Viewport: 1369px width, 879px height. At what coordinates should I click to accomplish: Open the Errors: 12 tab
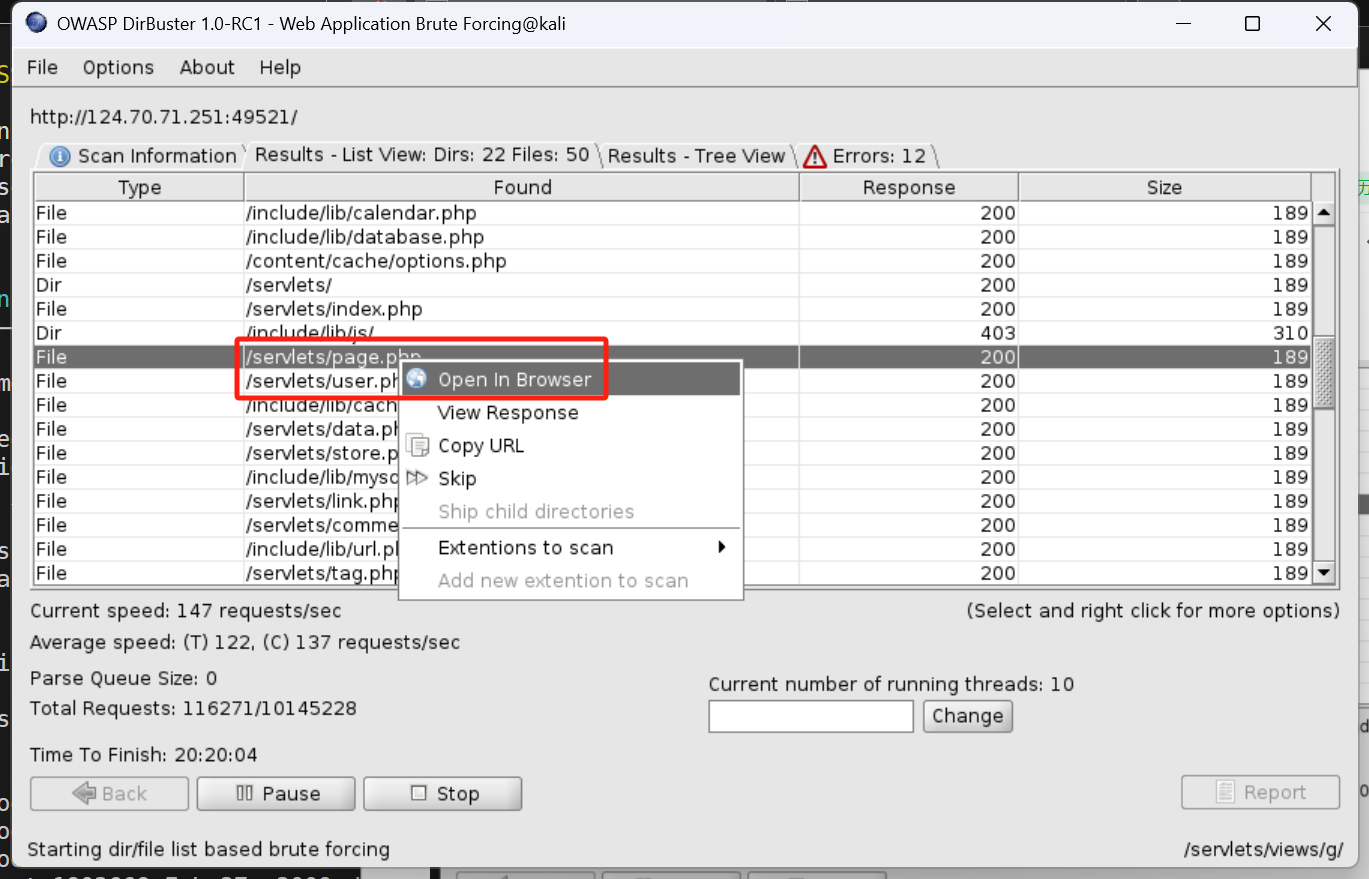[867, 156]
